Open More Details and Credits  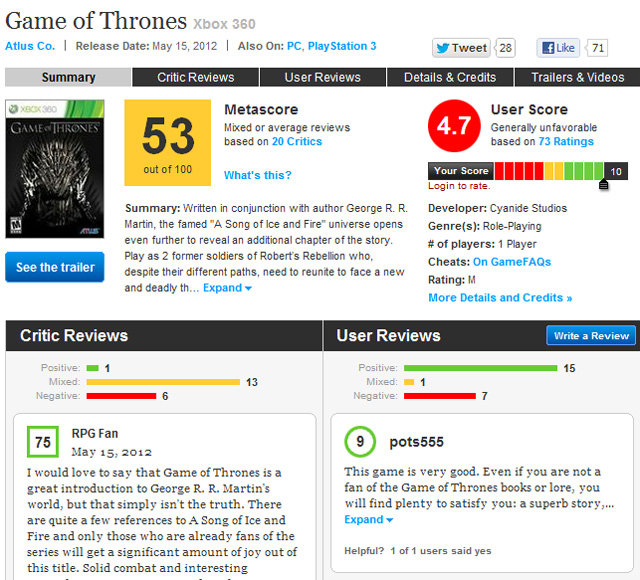[x=500, y=298]
